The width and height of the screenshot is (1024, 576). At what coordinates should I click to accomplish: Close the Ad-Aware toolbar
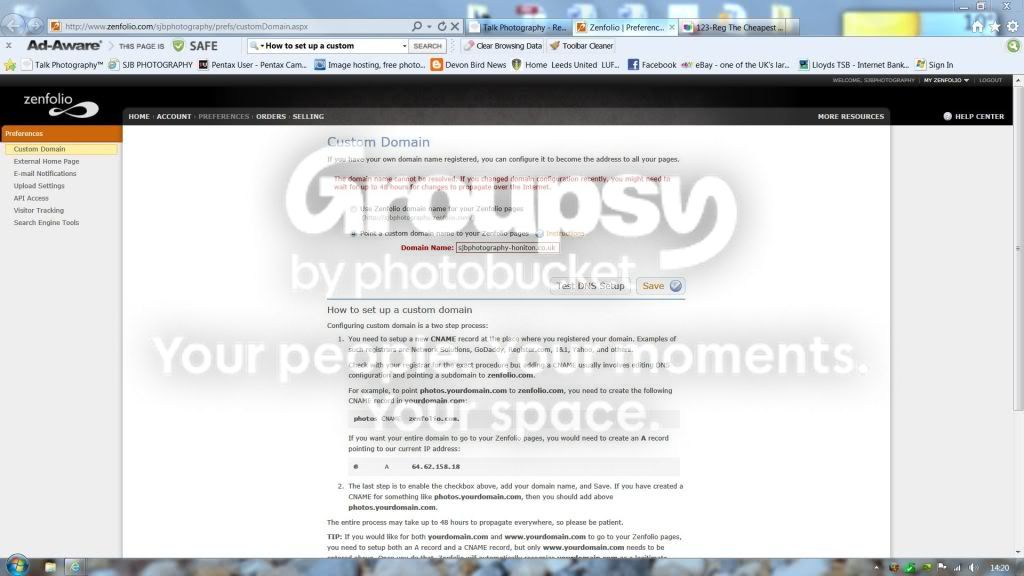tap(8, 46)
